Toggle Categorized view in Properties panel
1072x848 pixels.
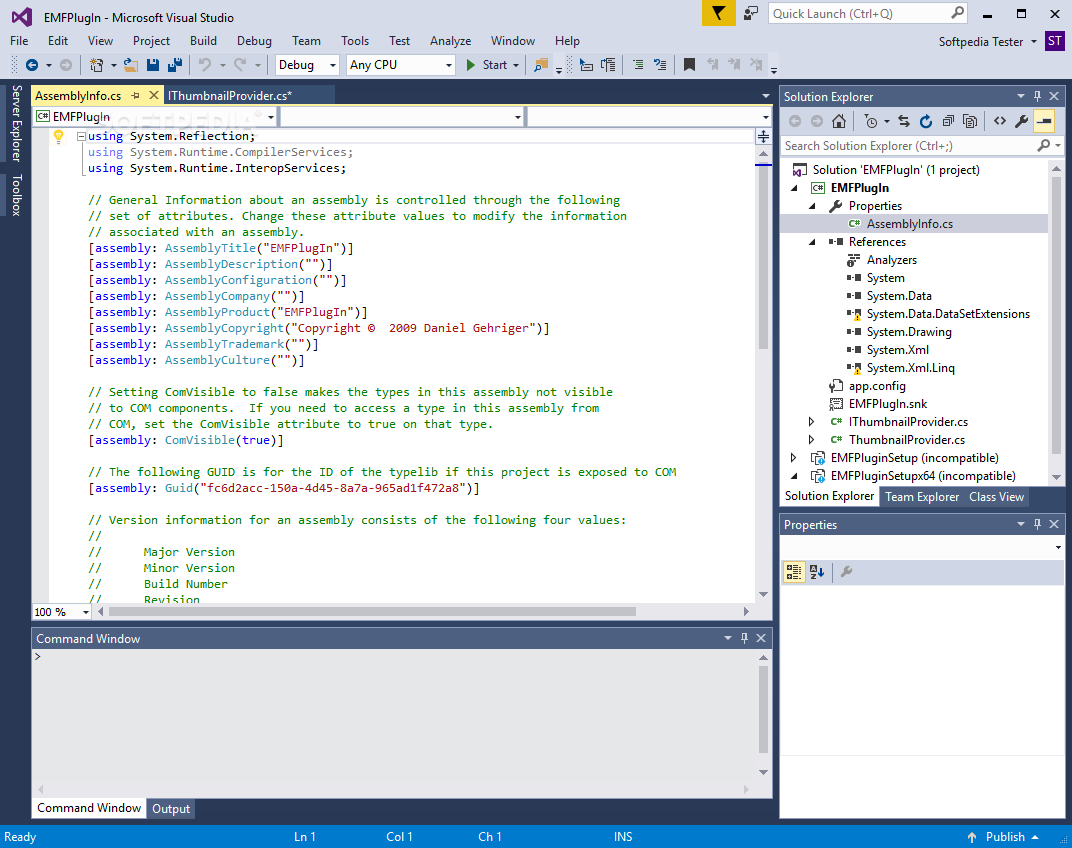click(794, 572)
